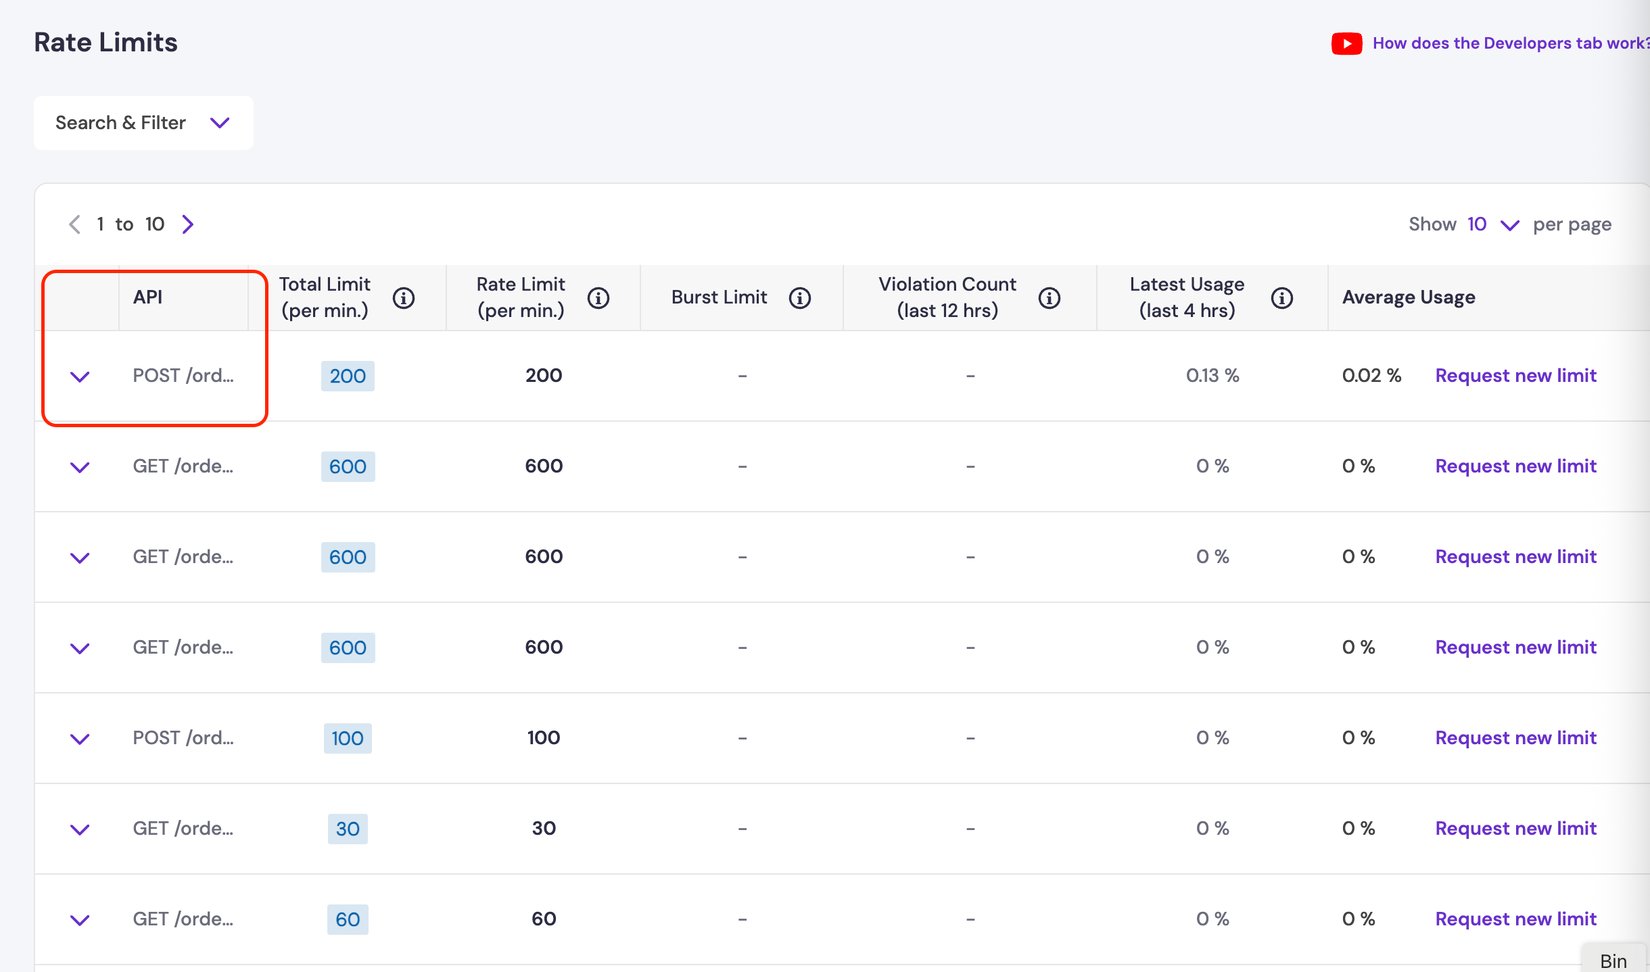Click the Burst Limit column header text

(x=719, y=297)
